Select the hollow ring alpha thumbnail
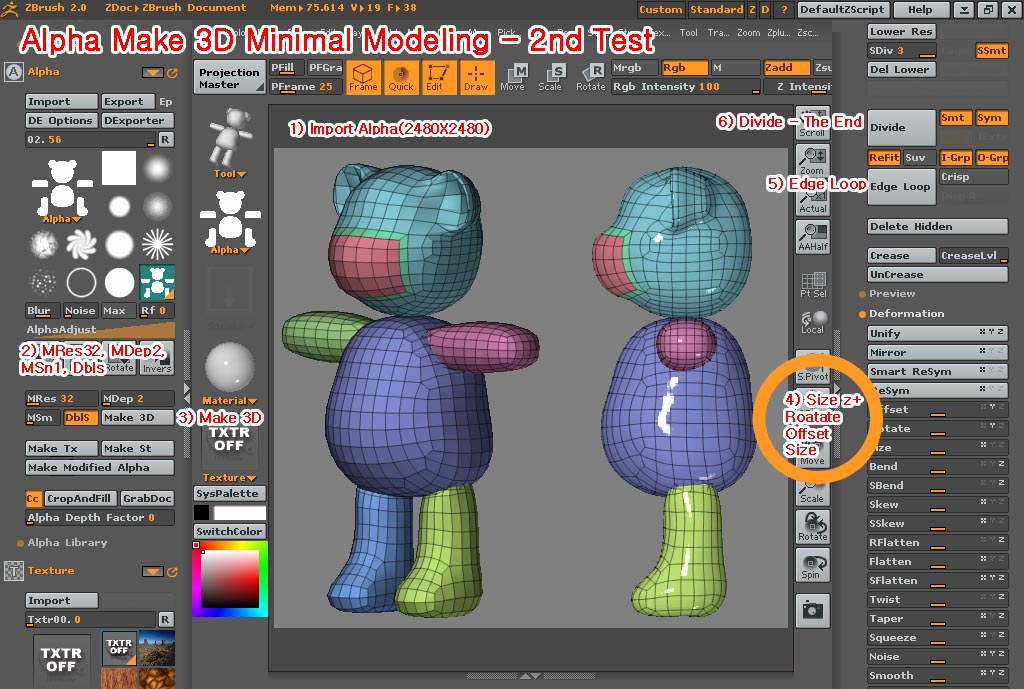 81,283
